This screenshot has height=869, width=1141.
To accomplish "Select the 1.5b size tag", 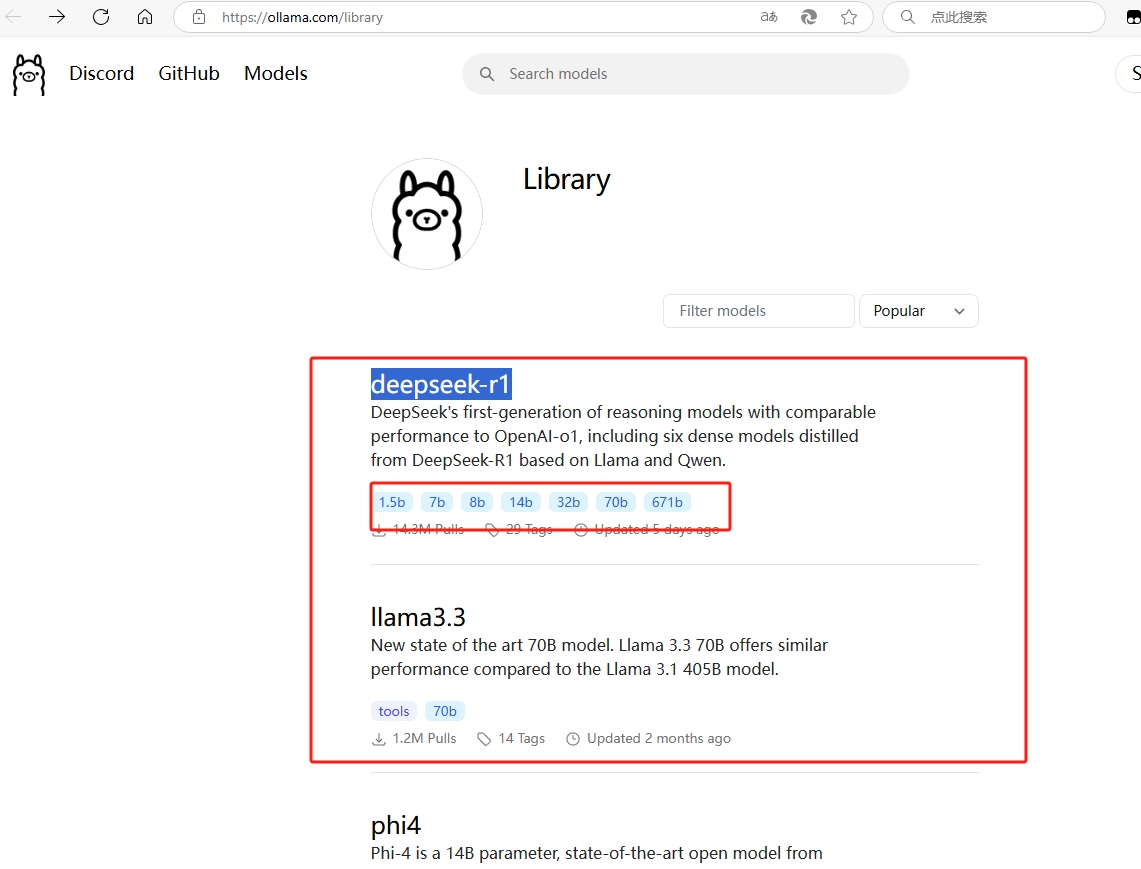I will coord(392,502).
